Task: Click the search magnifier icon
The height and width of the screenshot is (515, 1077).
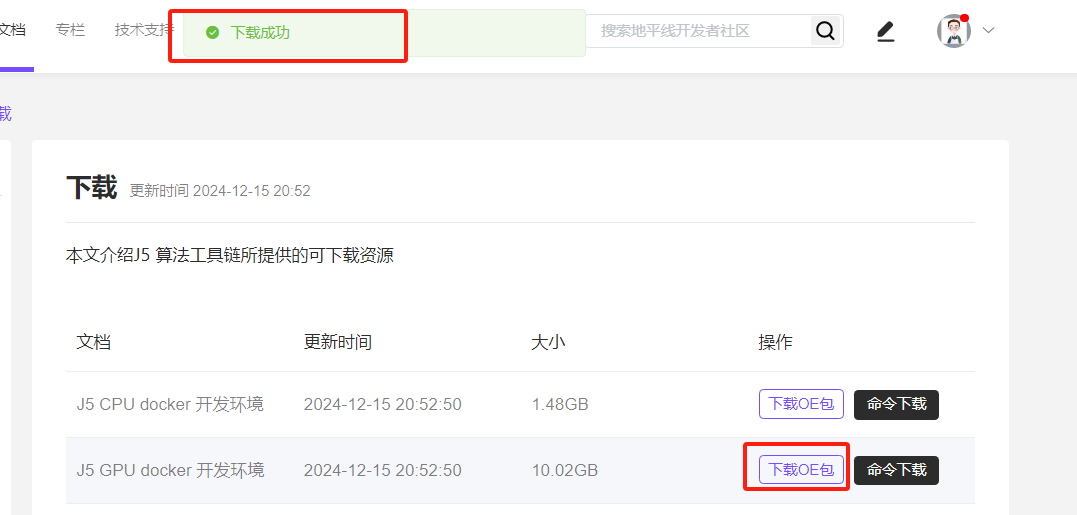Action: [825, 31]
